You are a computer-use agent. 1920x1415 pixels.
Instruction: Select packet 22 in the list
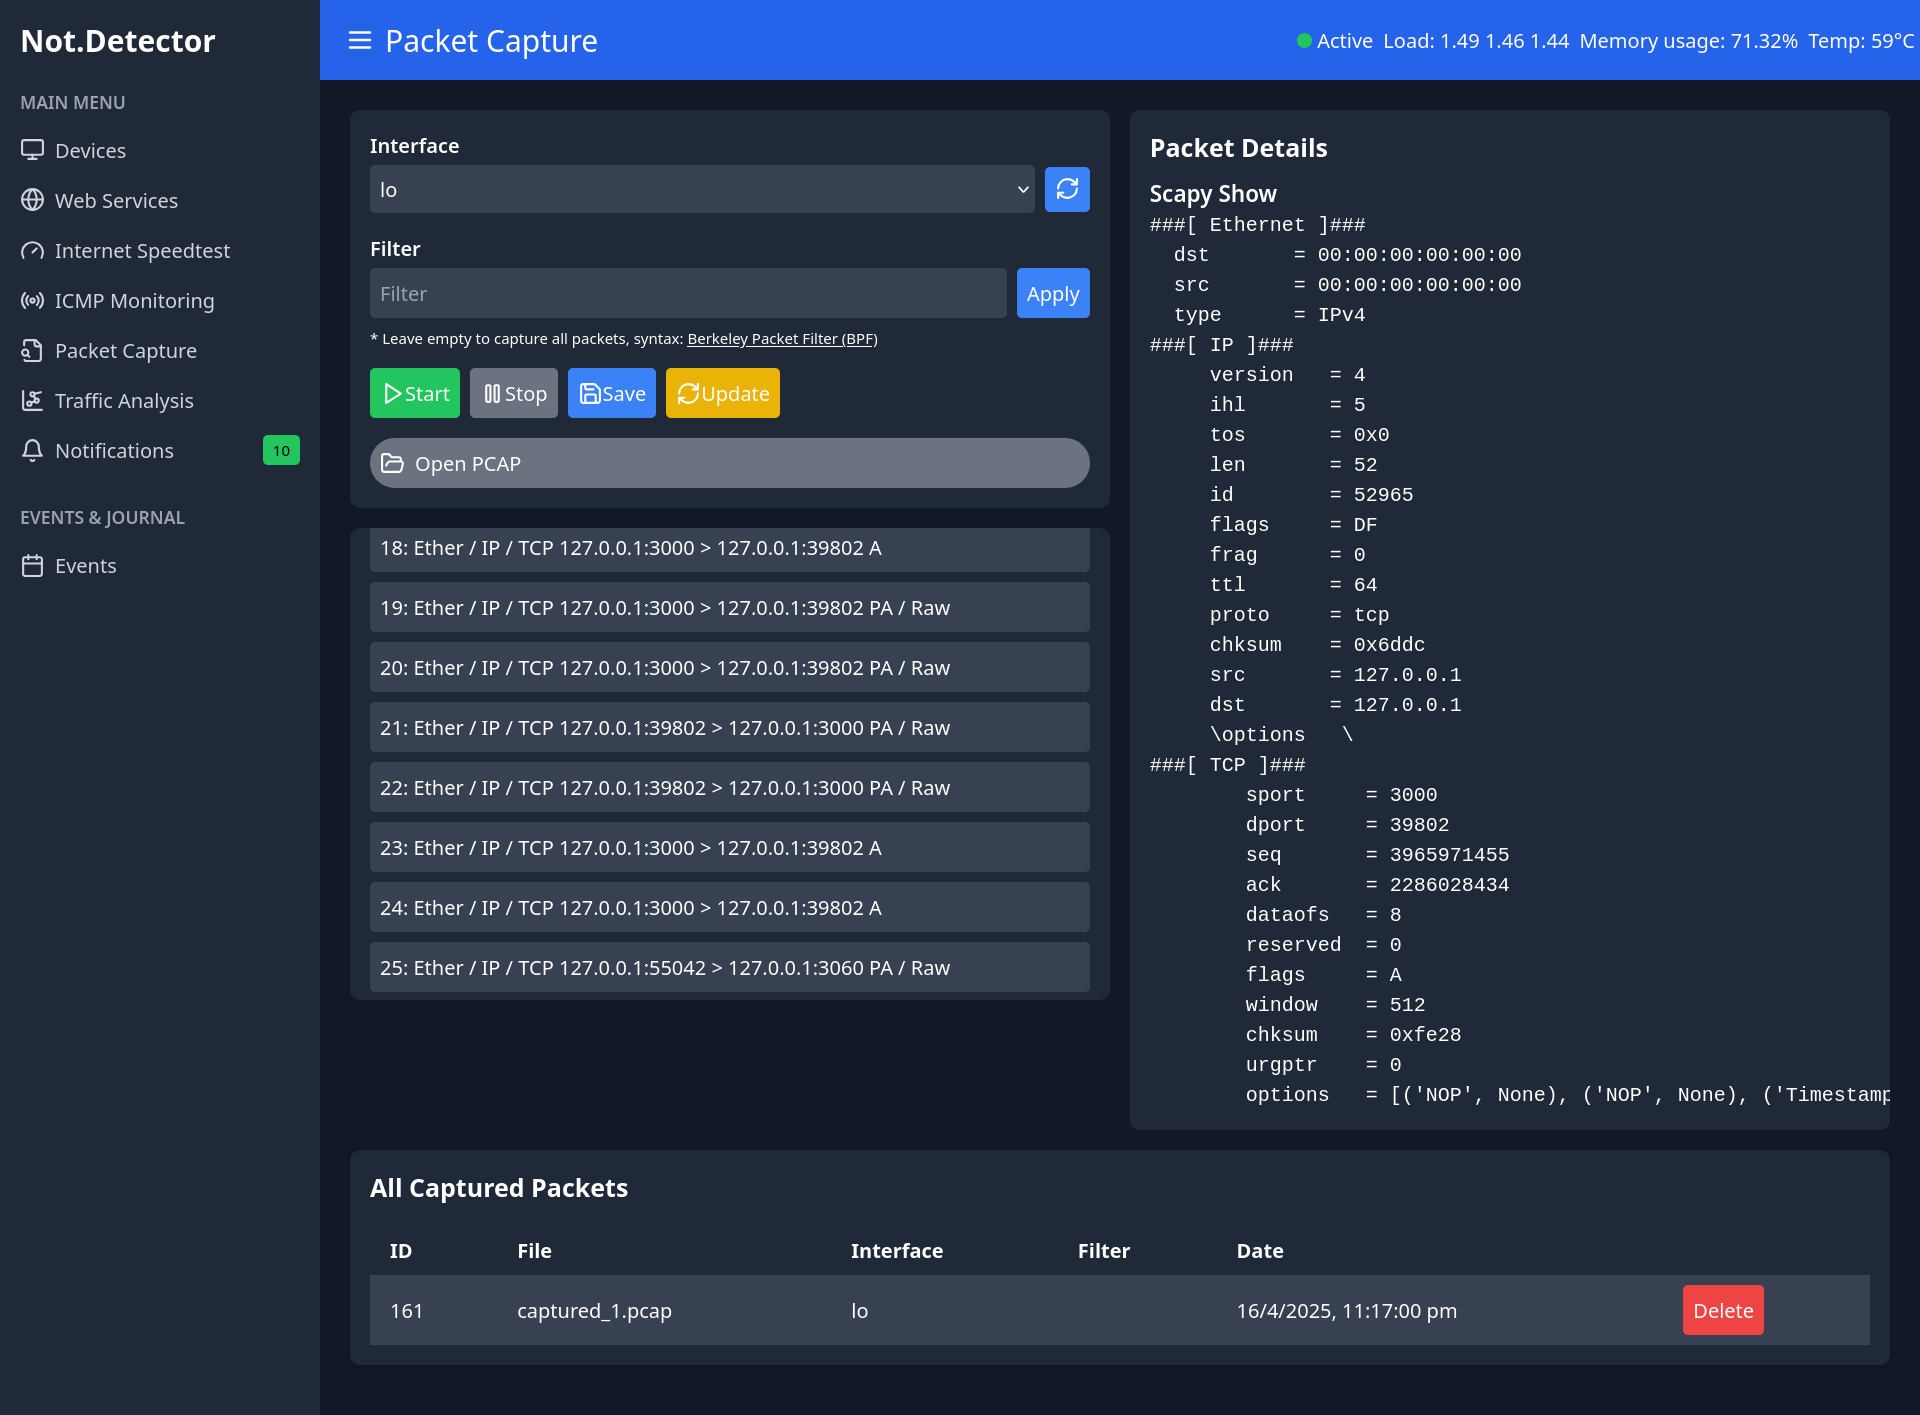730,787
